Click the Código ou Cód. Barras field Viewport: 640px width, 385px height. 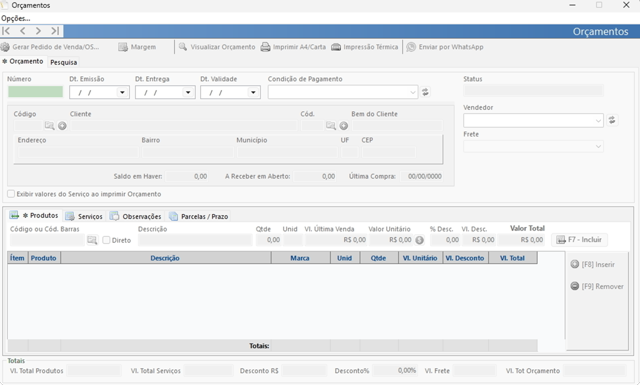pyautogui.click(x=47, y=240)
